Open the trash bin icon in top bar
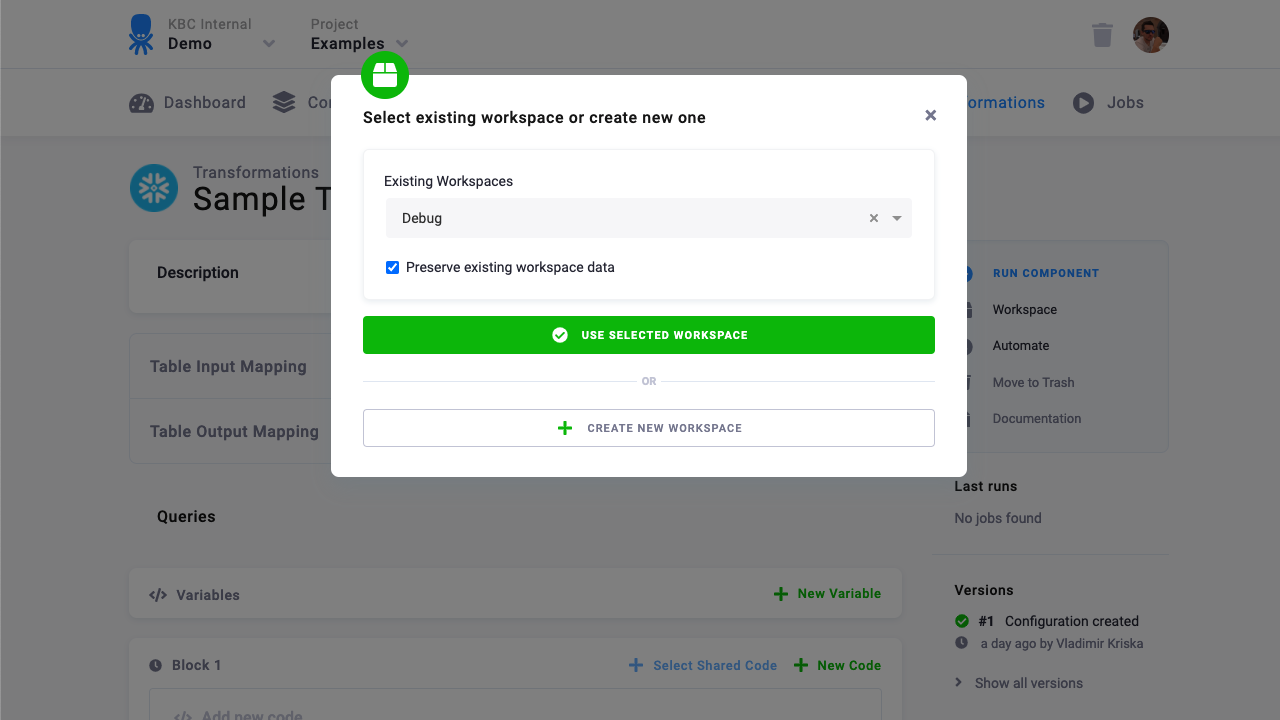The width and height of the screenshot is (1280, 720). pos(1102,34)
